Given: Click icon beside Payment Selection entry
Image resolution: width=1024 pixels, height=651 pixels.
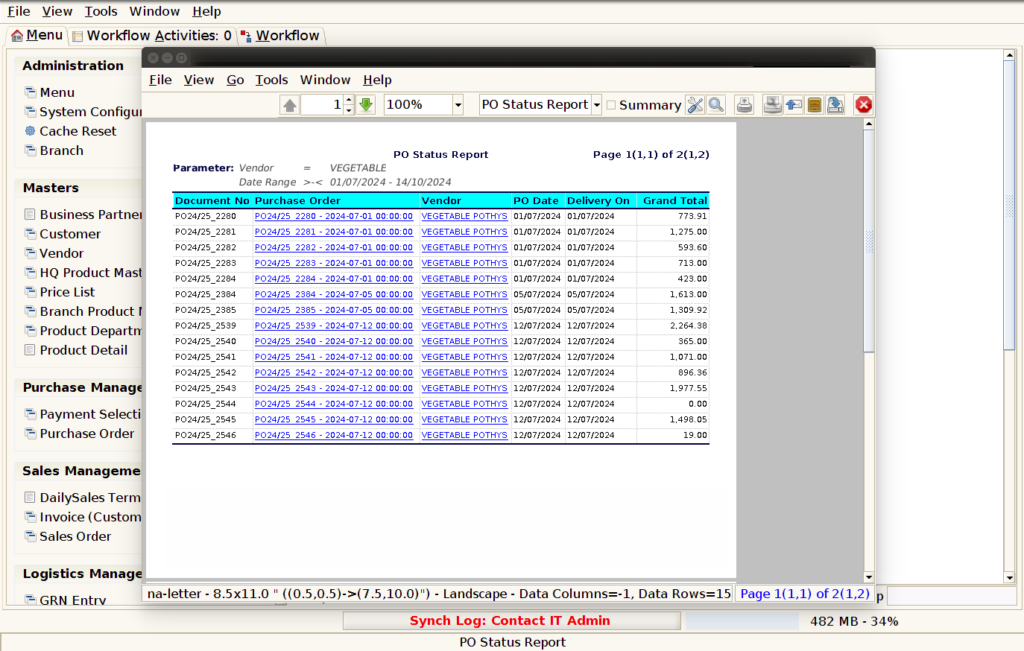Looking at the screenshot, I should 30,414.
